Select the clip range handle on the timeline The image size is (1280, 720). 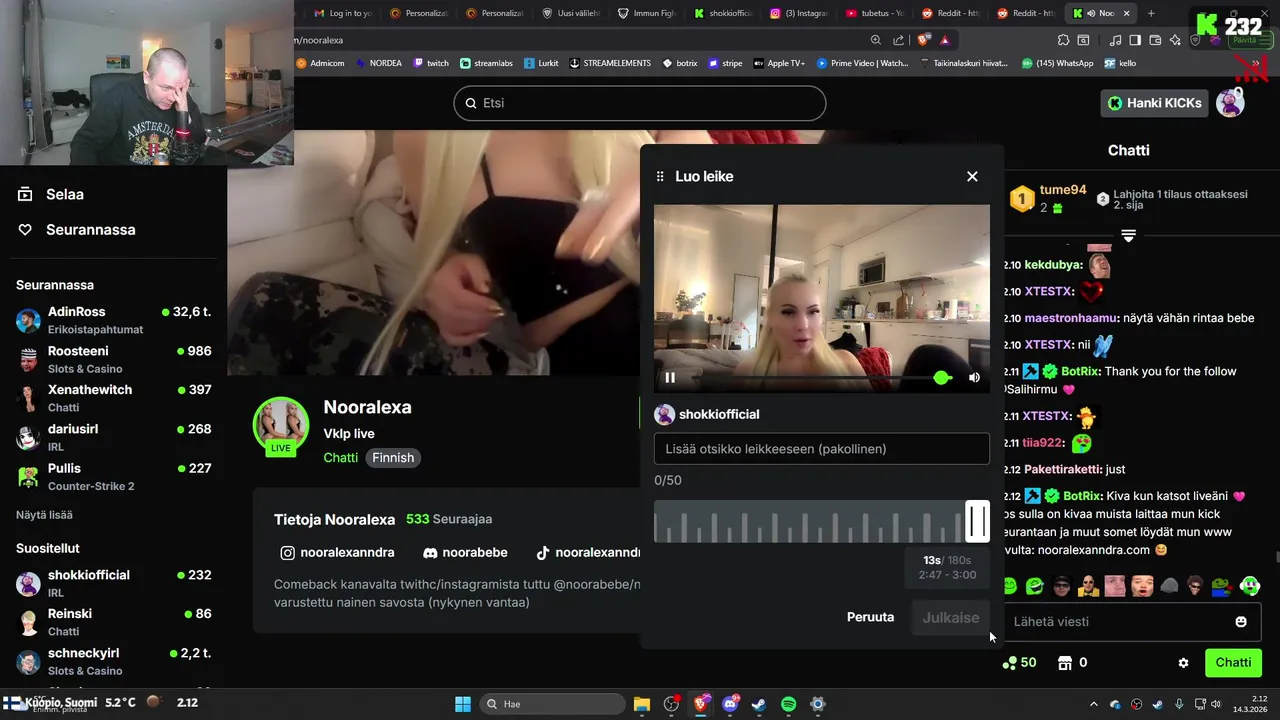[977, 522]
